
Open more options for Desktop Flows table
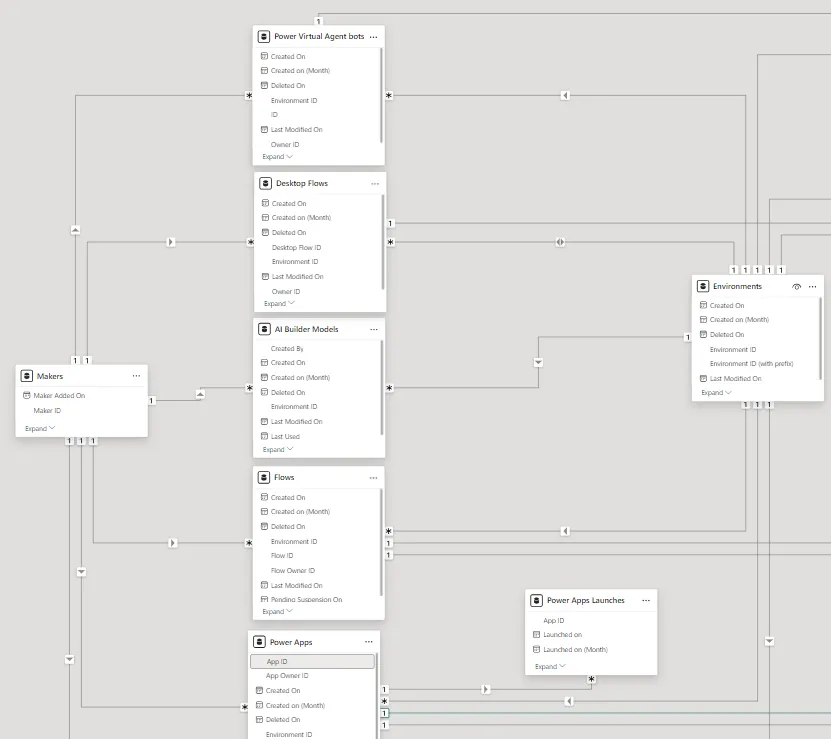coord(375,184)
